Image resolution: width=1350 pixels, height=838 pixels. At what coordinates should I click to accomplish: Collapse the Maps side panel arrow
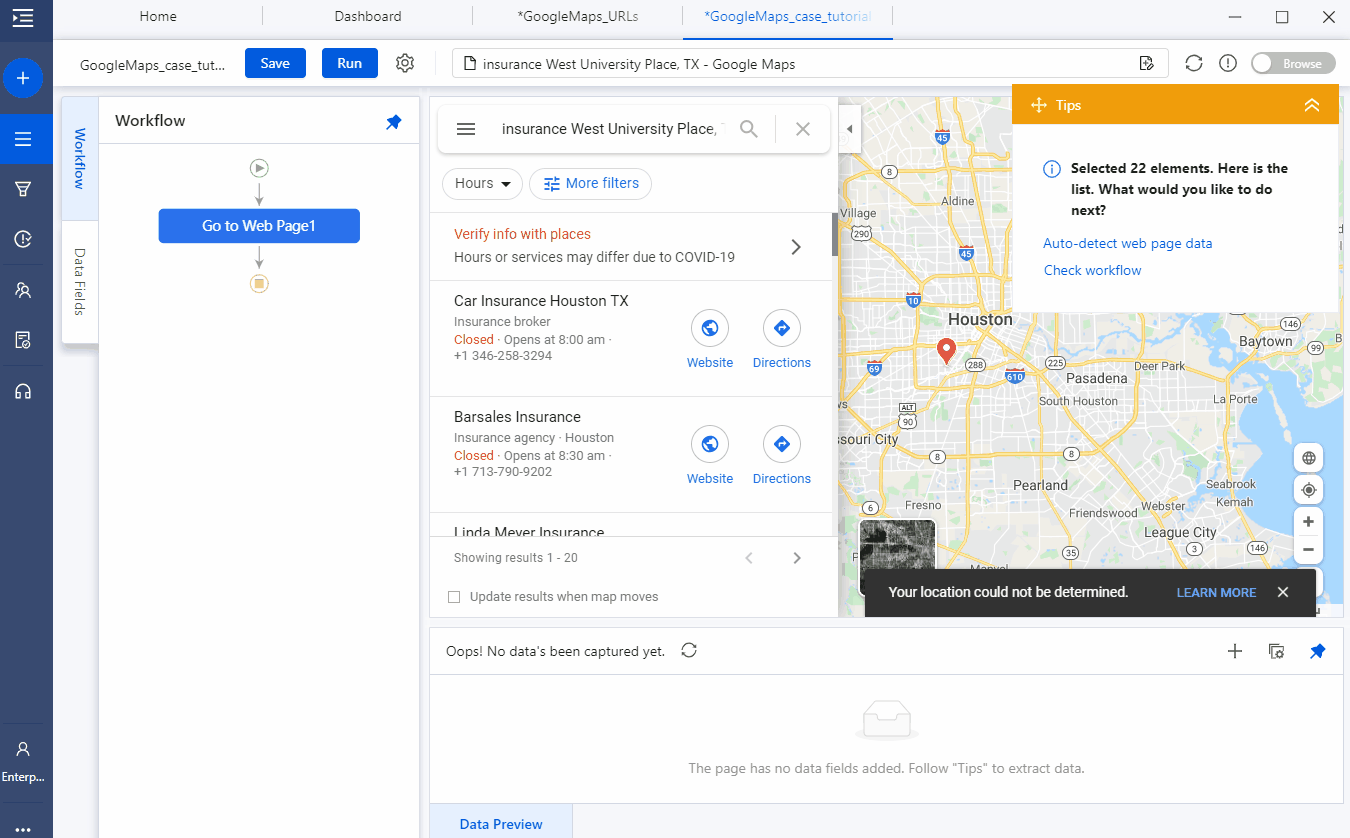click(849, 129)
